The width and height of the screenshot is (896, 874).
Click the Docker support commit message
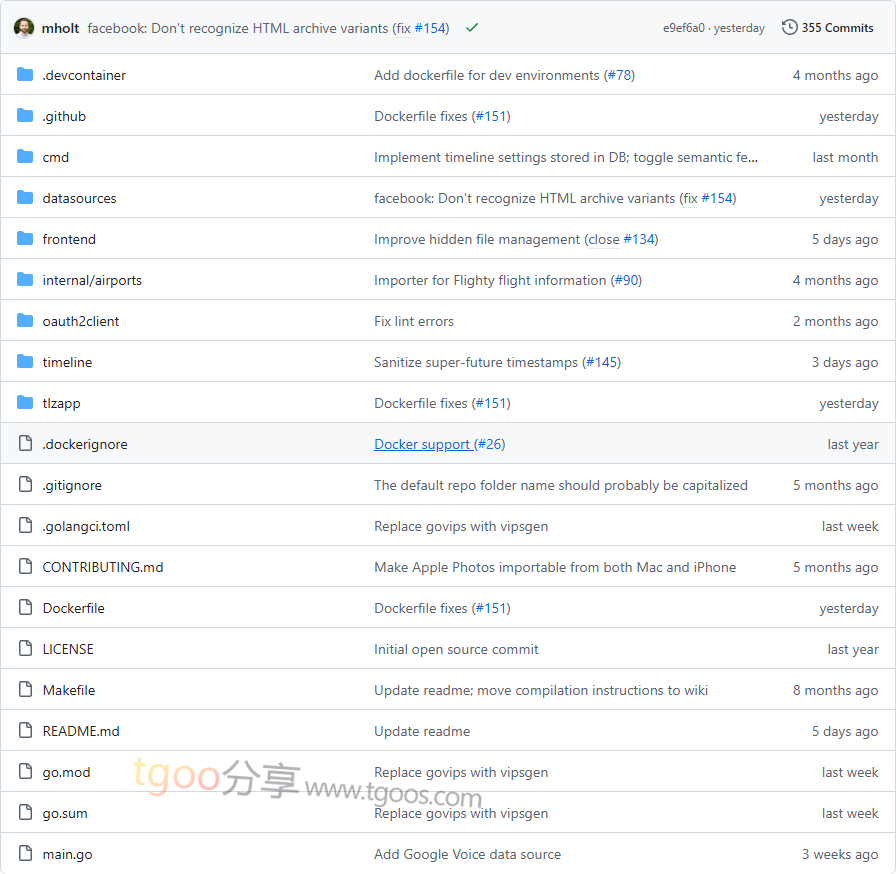(x=422, y=444)
